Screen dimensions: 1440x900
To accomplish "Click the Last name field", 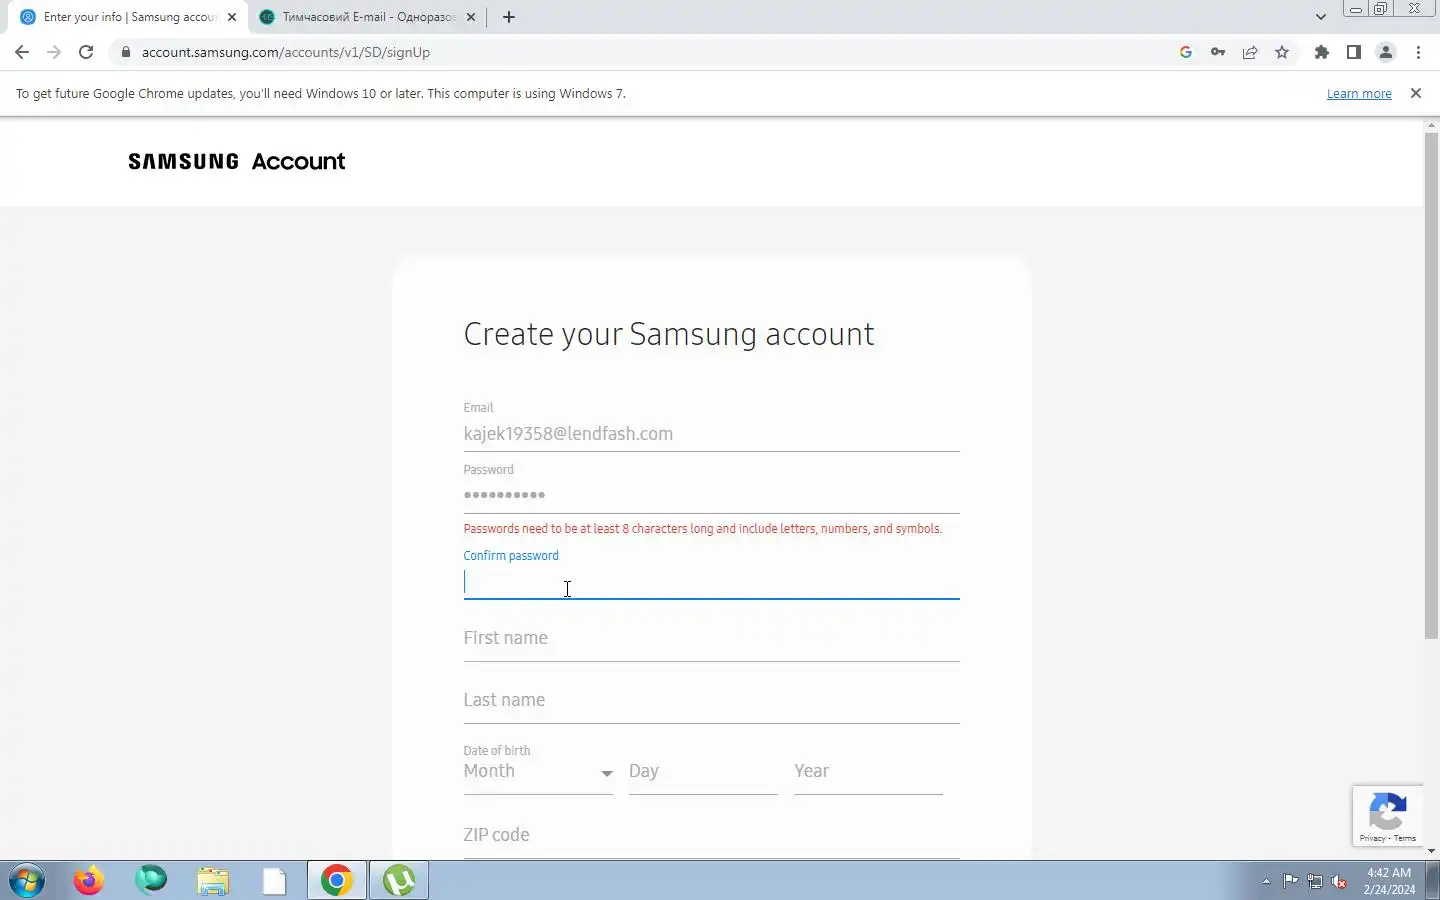I will click(711, 700).
